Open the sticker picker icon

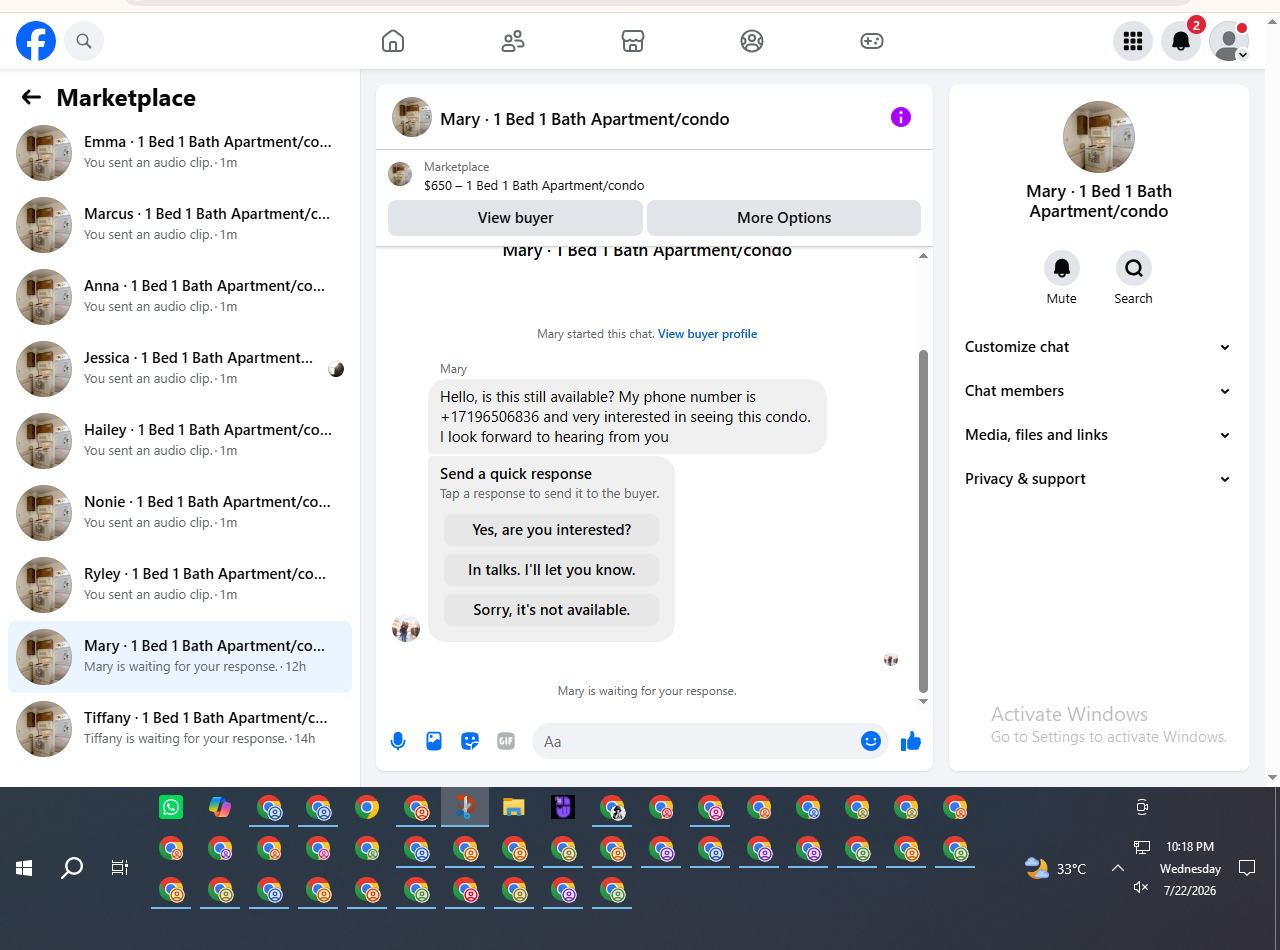(470, 741)
